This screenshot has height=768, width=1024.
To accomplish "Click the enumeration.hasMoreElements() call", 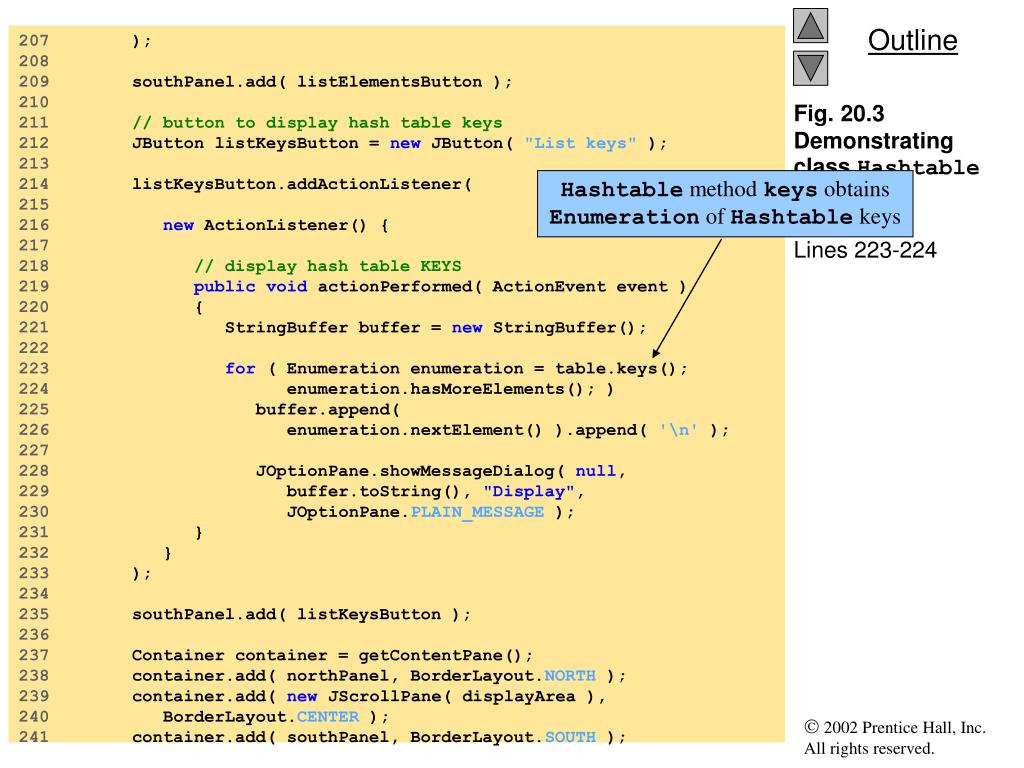I will (x=440, y=389).
